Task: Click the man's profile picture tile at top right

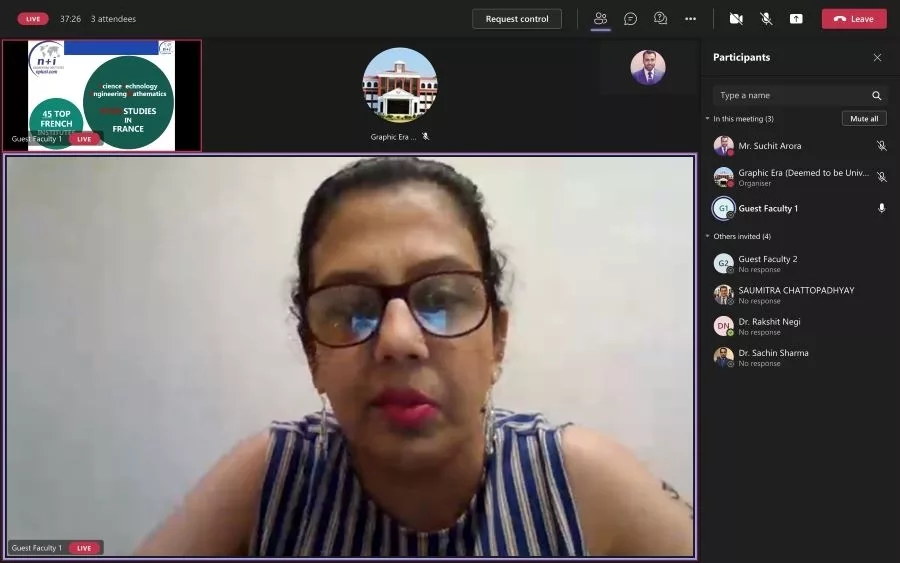Action: (x=648, y=67)
